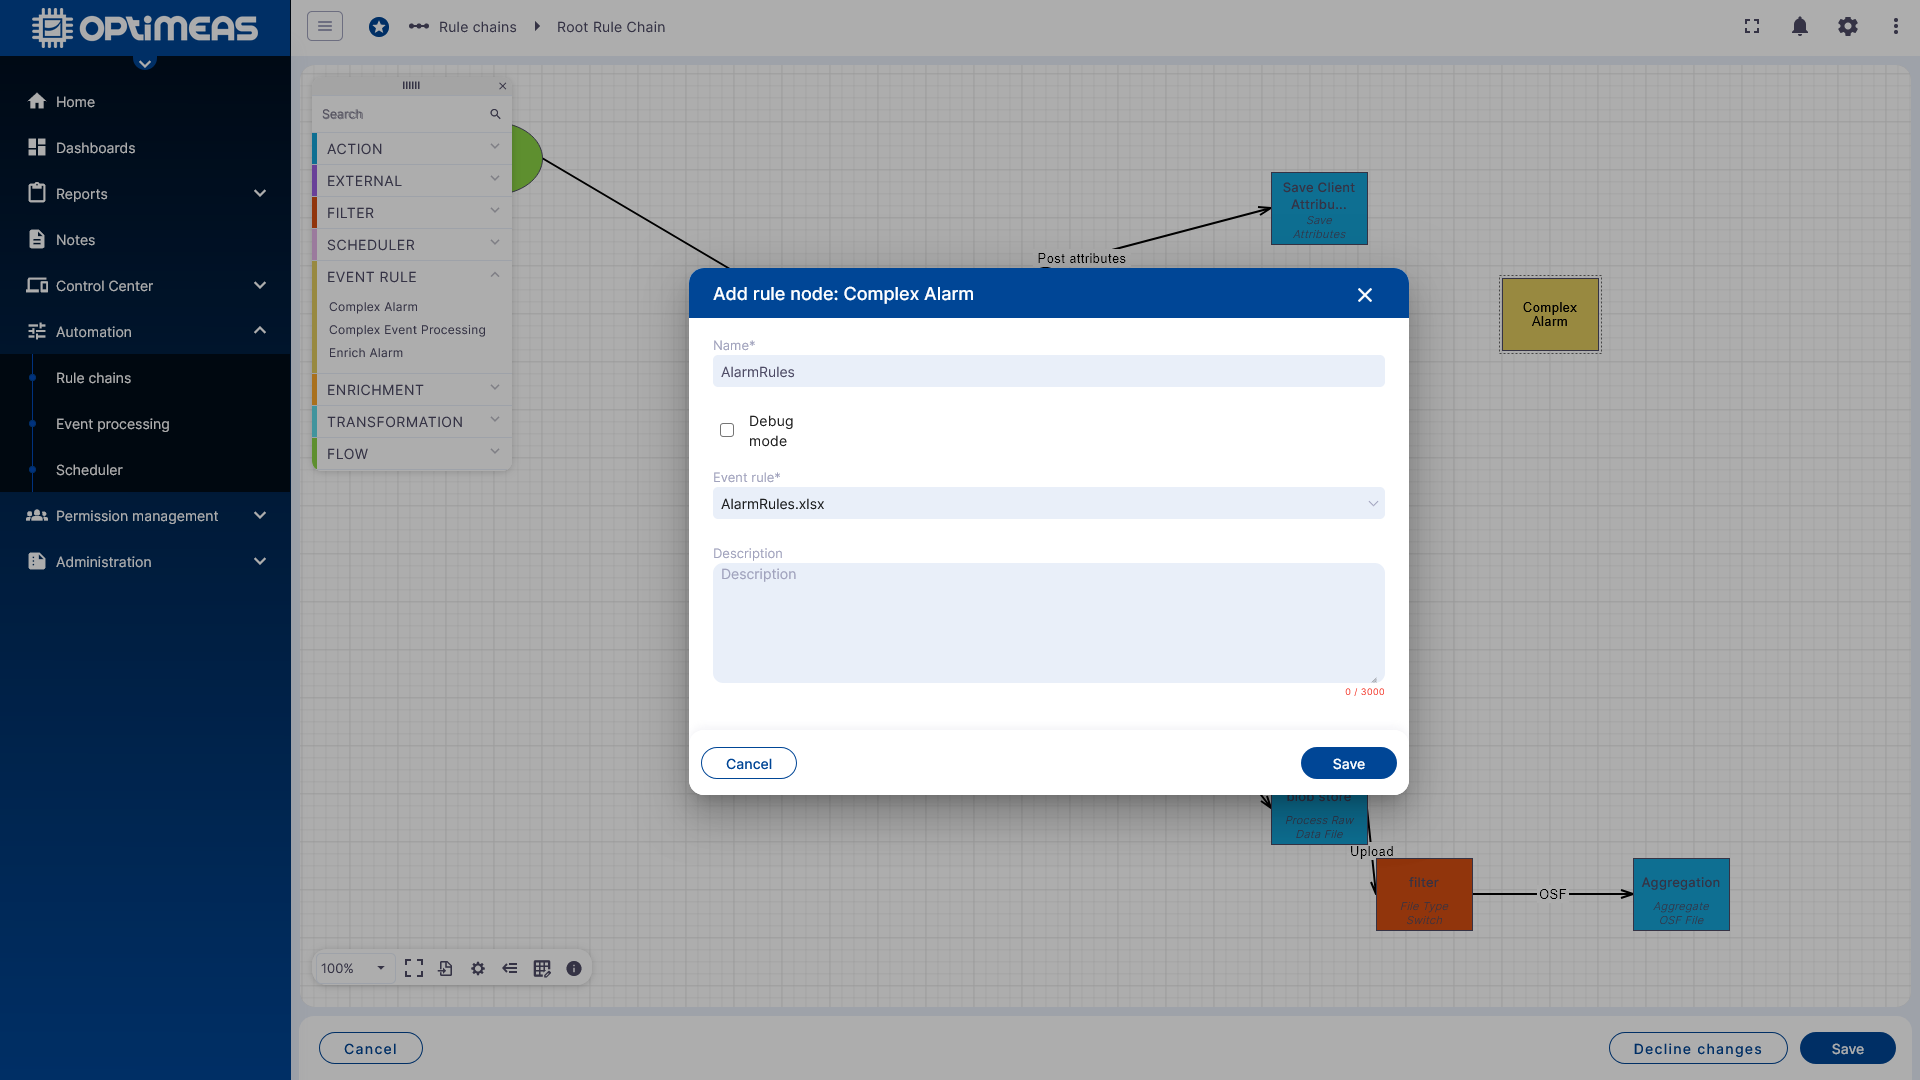Screen dimensions: 1920x1080
Task: Click Decline changes button
Action: tap(1697, 1048)
